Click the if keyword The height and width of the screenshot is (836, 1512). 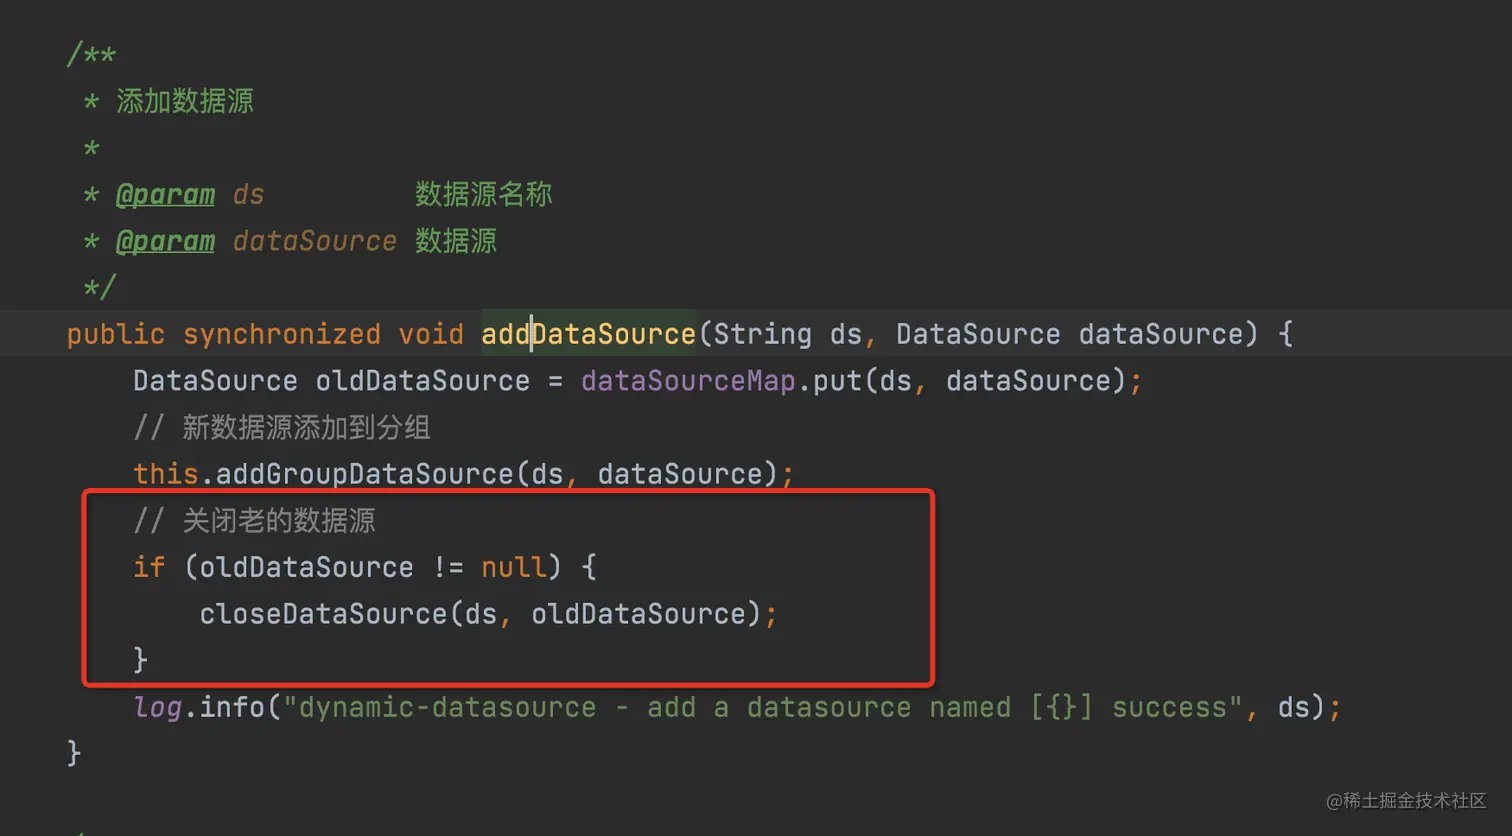pos(149,567)
